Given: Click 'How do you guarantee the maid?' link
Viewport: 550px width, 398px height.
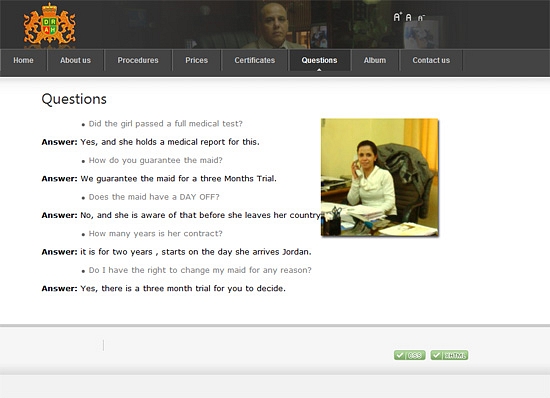Looking at the screenshot, I should click(x=156, y=160).
